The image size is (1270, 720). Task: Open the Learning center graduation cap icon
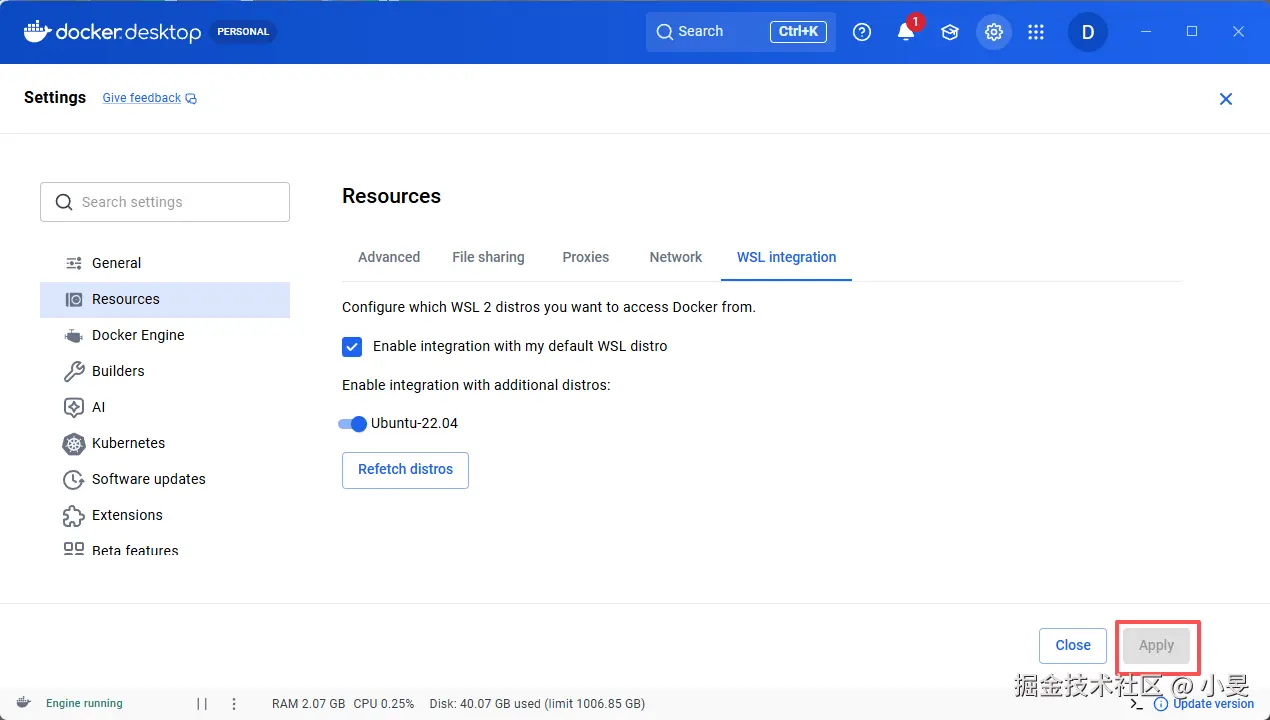point(950,32)
